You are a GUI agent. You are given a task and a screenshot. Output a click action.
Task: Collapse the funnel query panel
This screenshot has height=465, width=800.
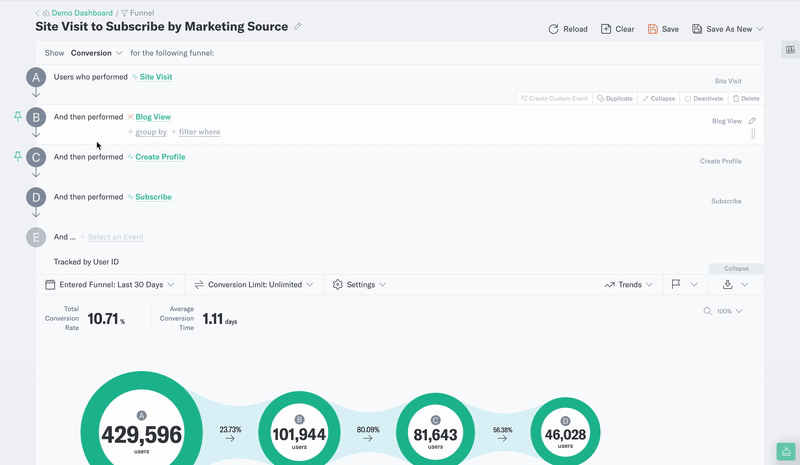(x=736, y=268)
